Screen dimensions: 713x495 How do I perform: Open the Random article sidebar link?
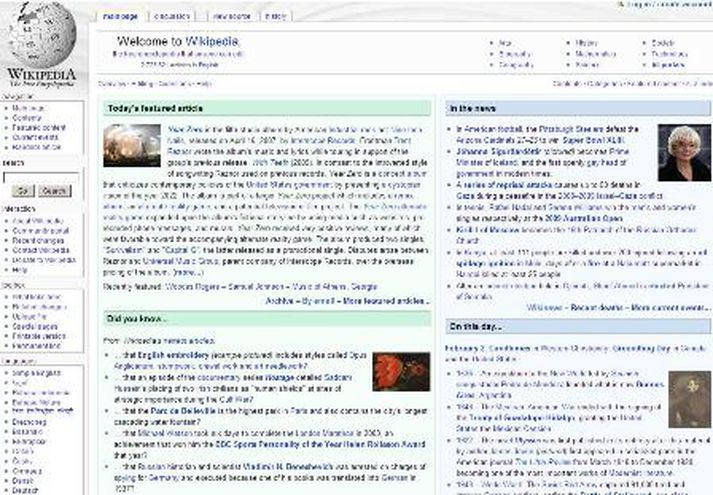36,147
